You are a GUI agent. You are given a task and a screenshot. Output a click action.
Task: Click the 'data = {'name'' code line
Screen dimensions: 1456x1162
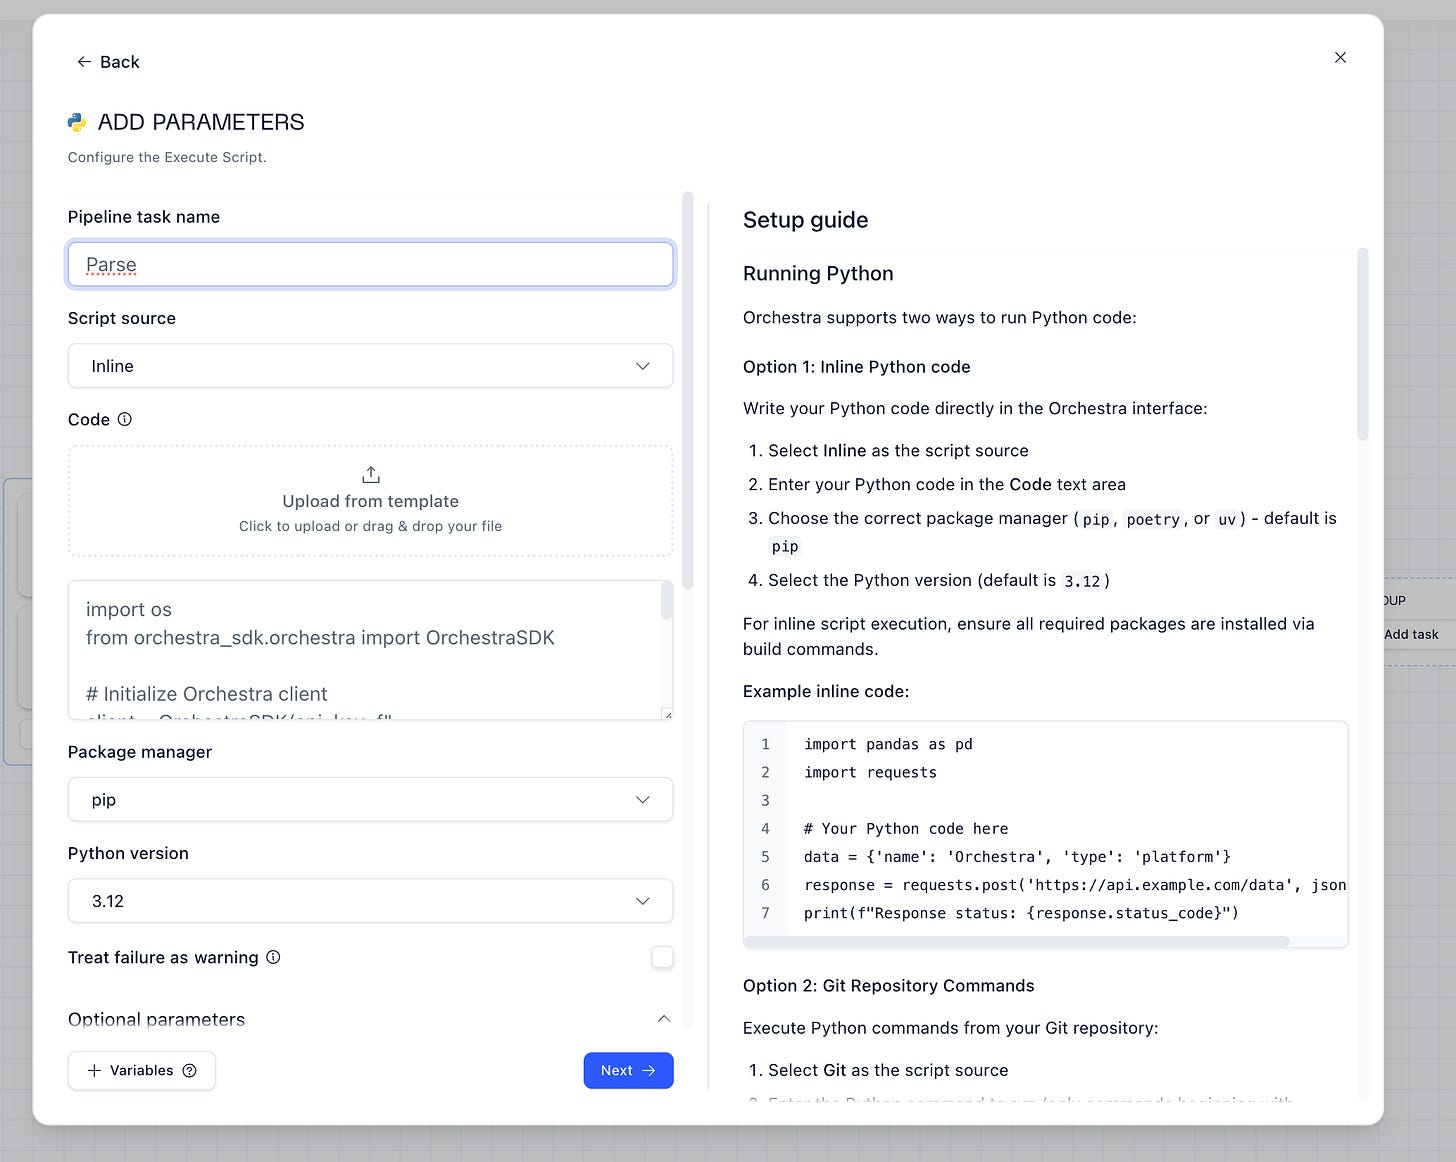[x=1017, y=857]
